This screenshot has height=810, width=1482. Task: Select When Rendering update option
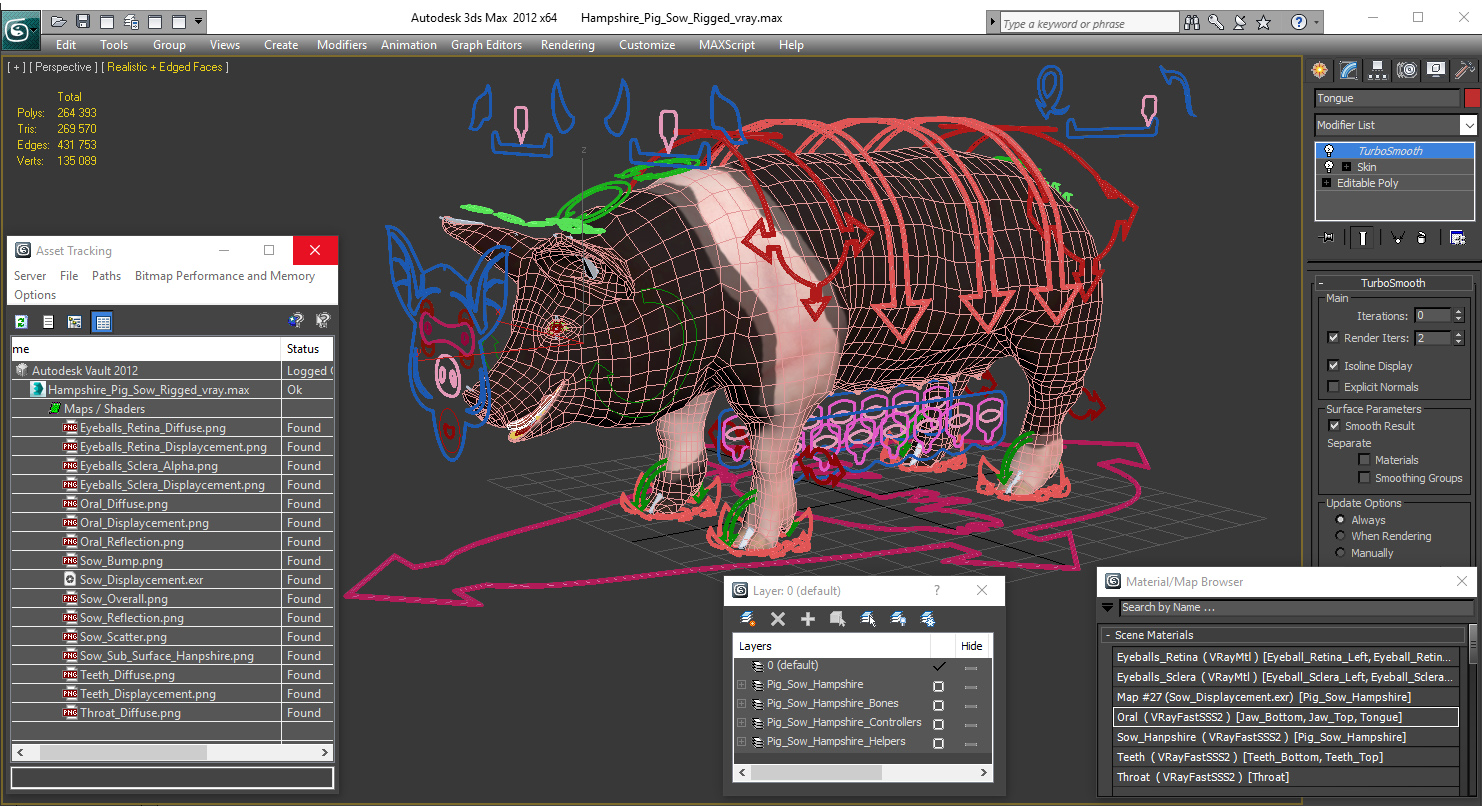point(1341,536)
